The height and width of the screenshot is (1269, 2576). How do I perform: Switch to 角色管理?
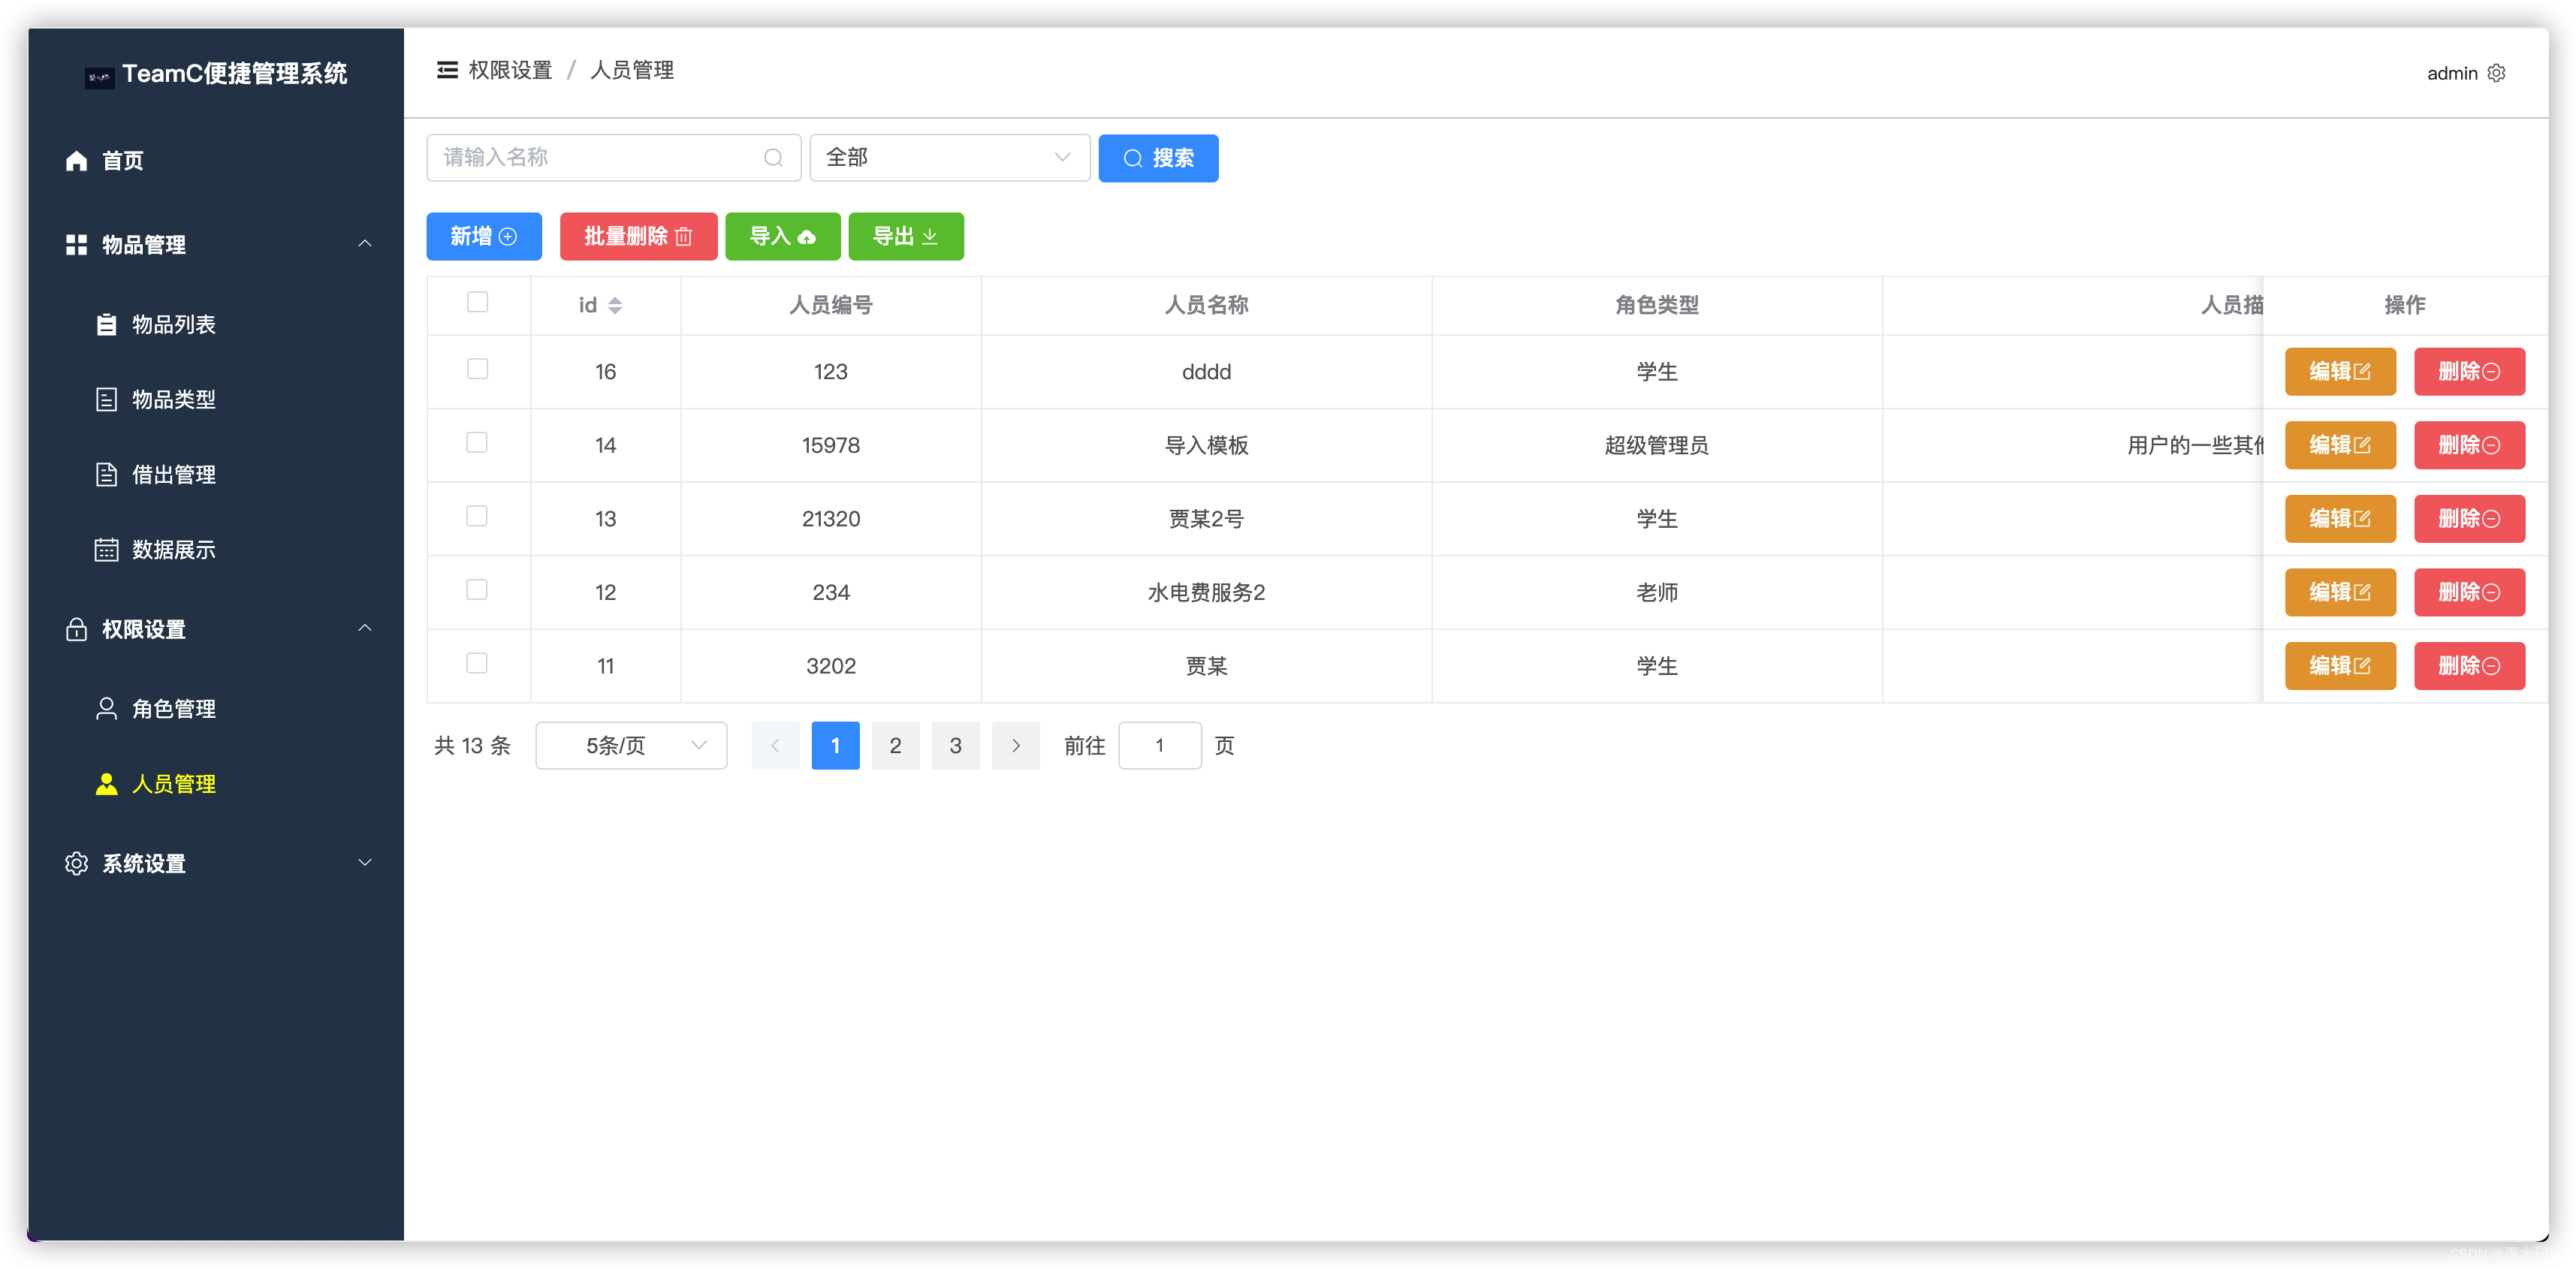216,709
